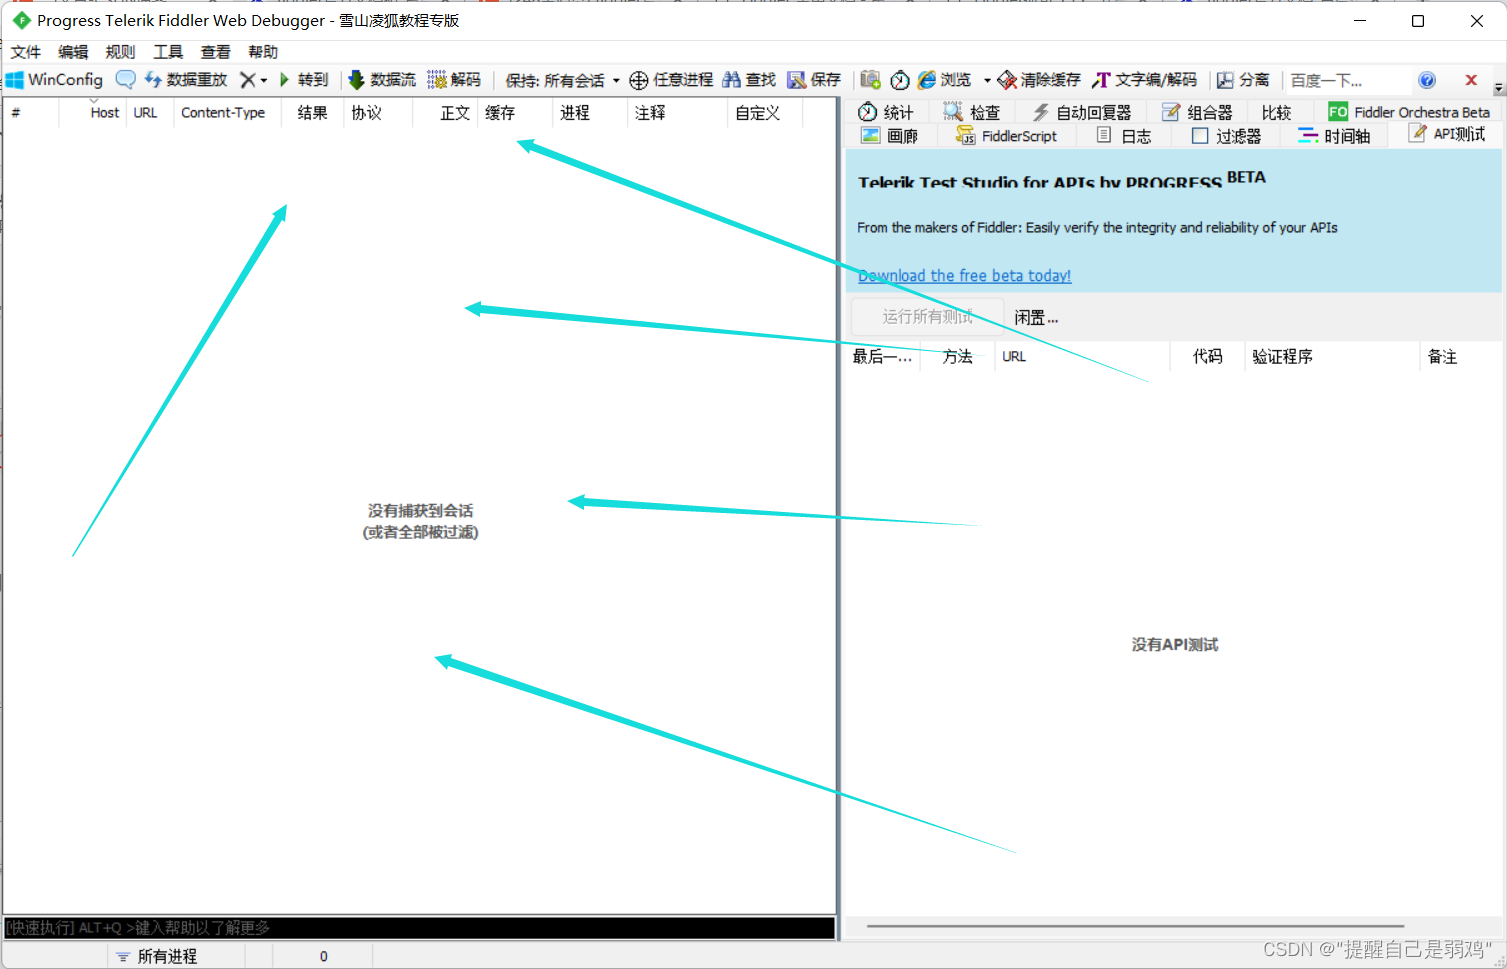Viewport: 1507px width, 969px height.
Task: Switch to the 检查 inspectors tab
Action: click(971, 112)
